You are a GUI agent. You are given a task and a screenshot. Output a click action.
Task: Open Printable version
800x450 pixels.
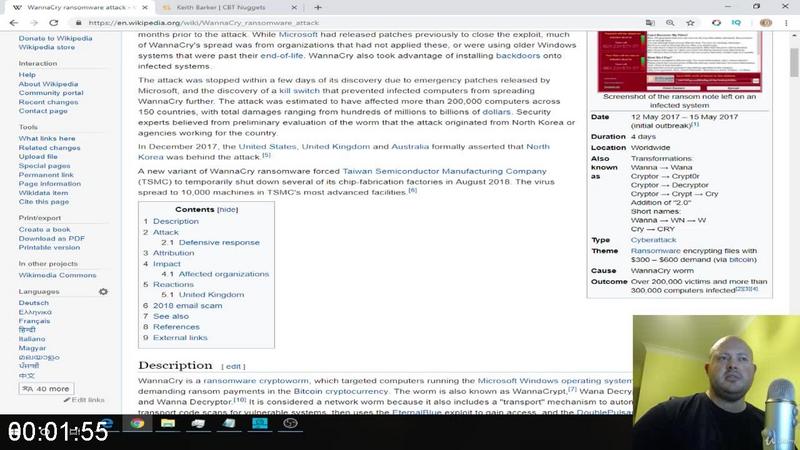tap(49, 247)
